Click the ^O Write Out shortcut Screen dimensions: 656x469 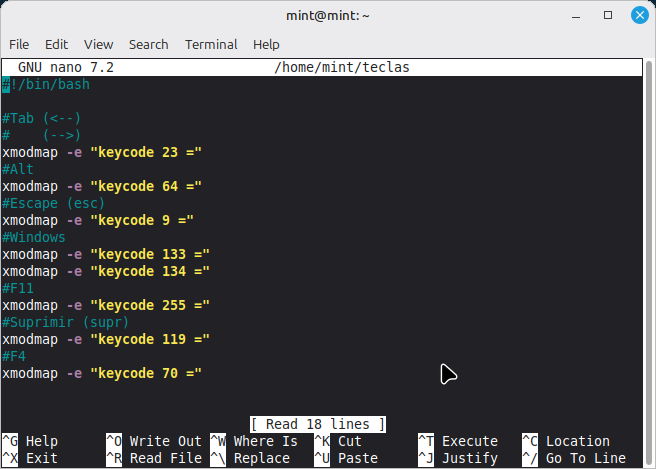[153, 441]
